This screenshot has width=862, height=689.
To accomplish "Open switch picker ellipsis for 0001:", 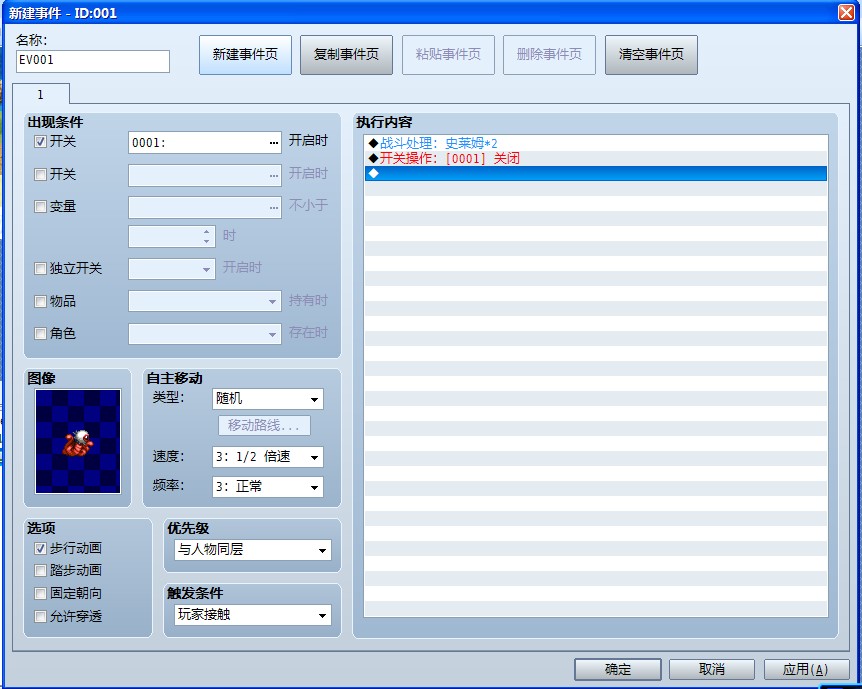I will point(274,143).
